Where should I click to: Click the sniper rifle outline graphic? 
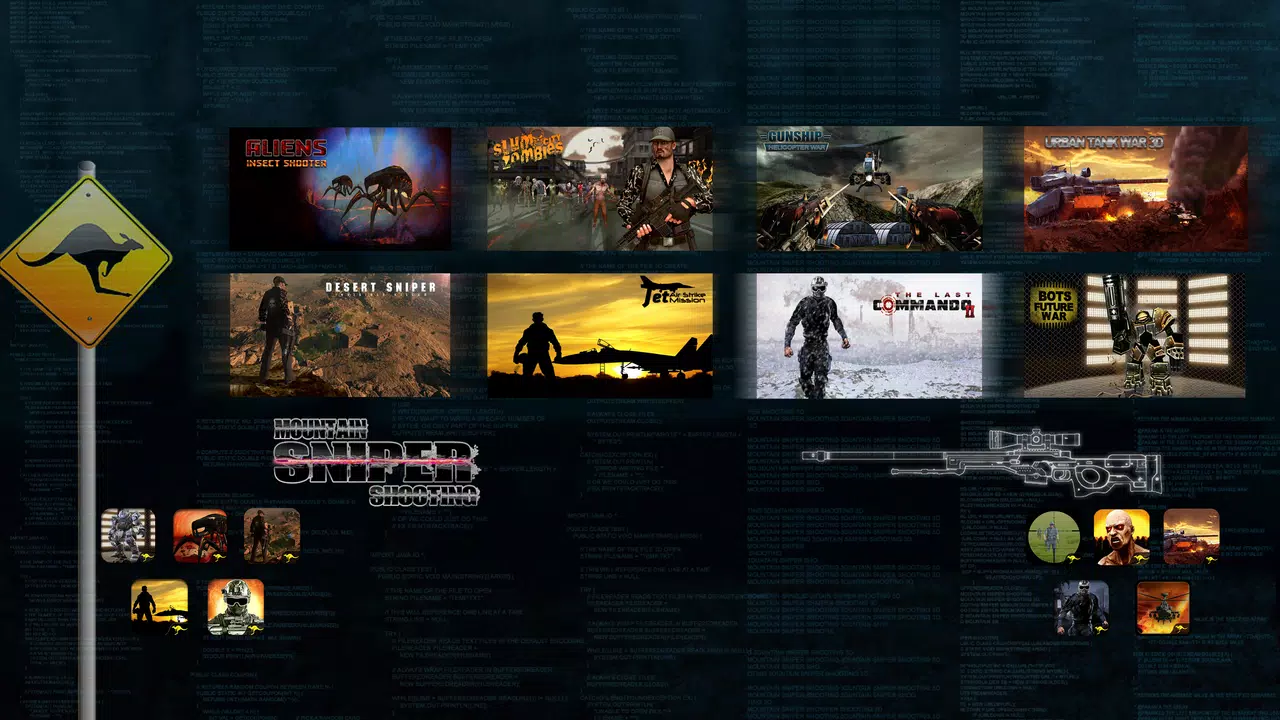tap(982, 461)
